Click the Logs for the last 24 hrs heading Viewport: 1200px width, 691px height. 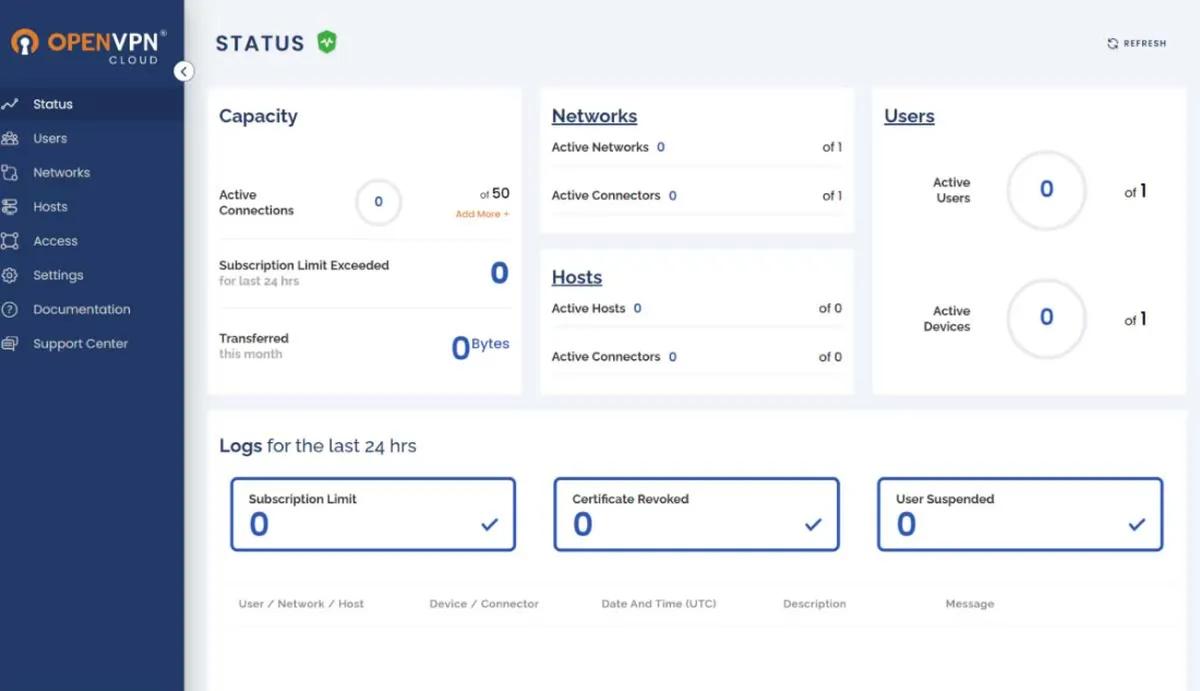[x=318, y=446]
